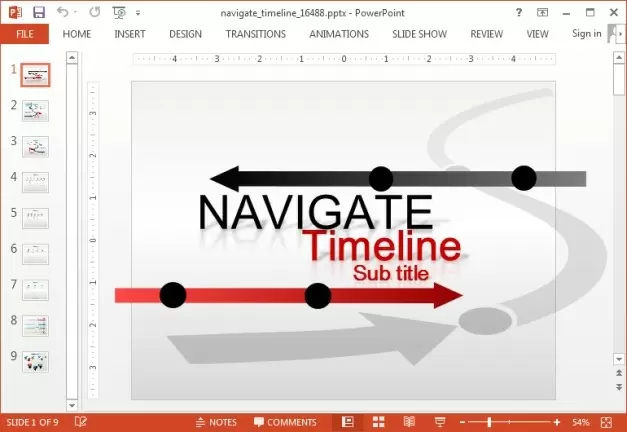Open the Customize Quick Access Toolbar dropdown

(x=139, y=13)
